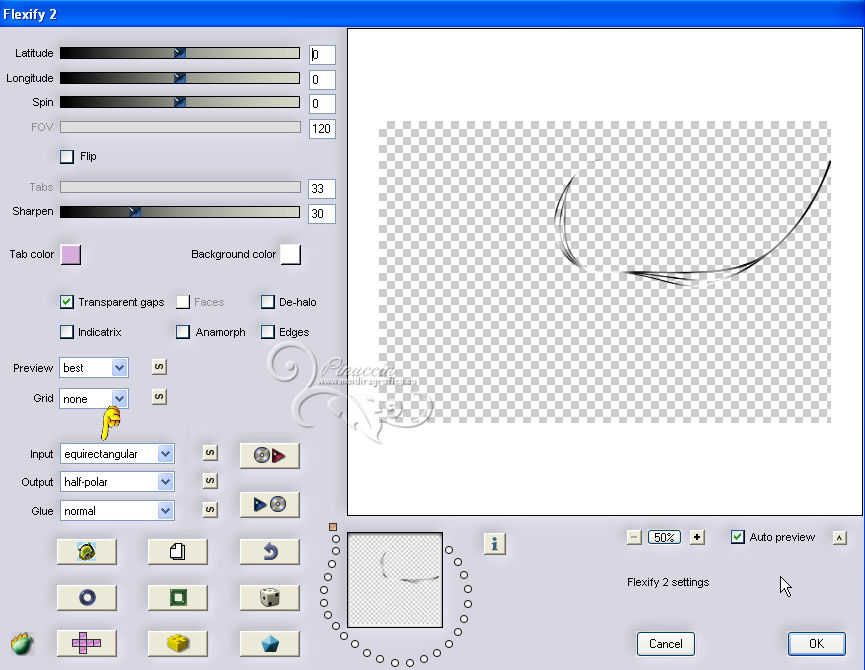
Task: Click the copy pages icon button
Action: click(x=178, y=551)
